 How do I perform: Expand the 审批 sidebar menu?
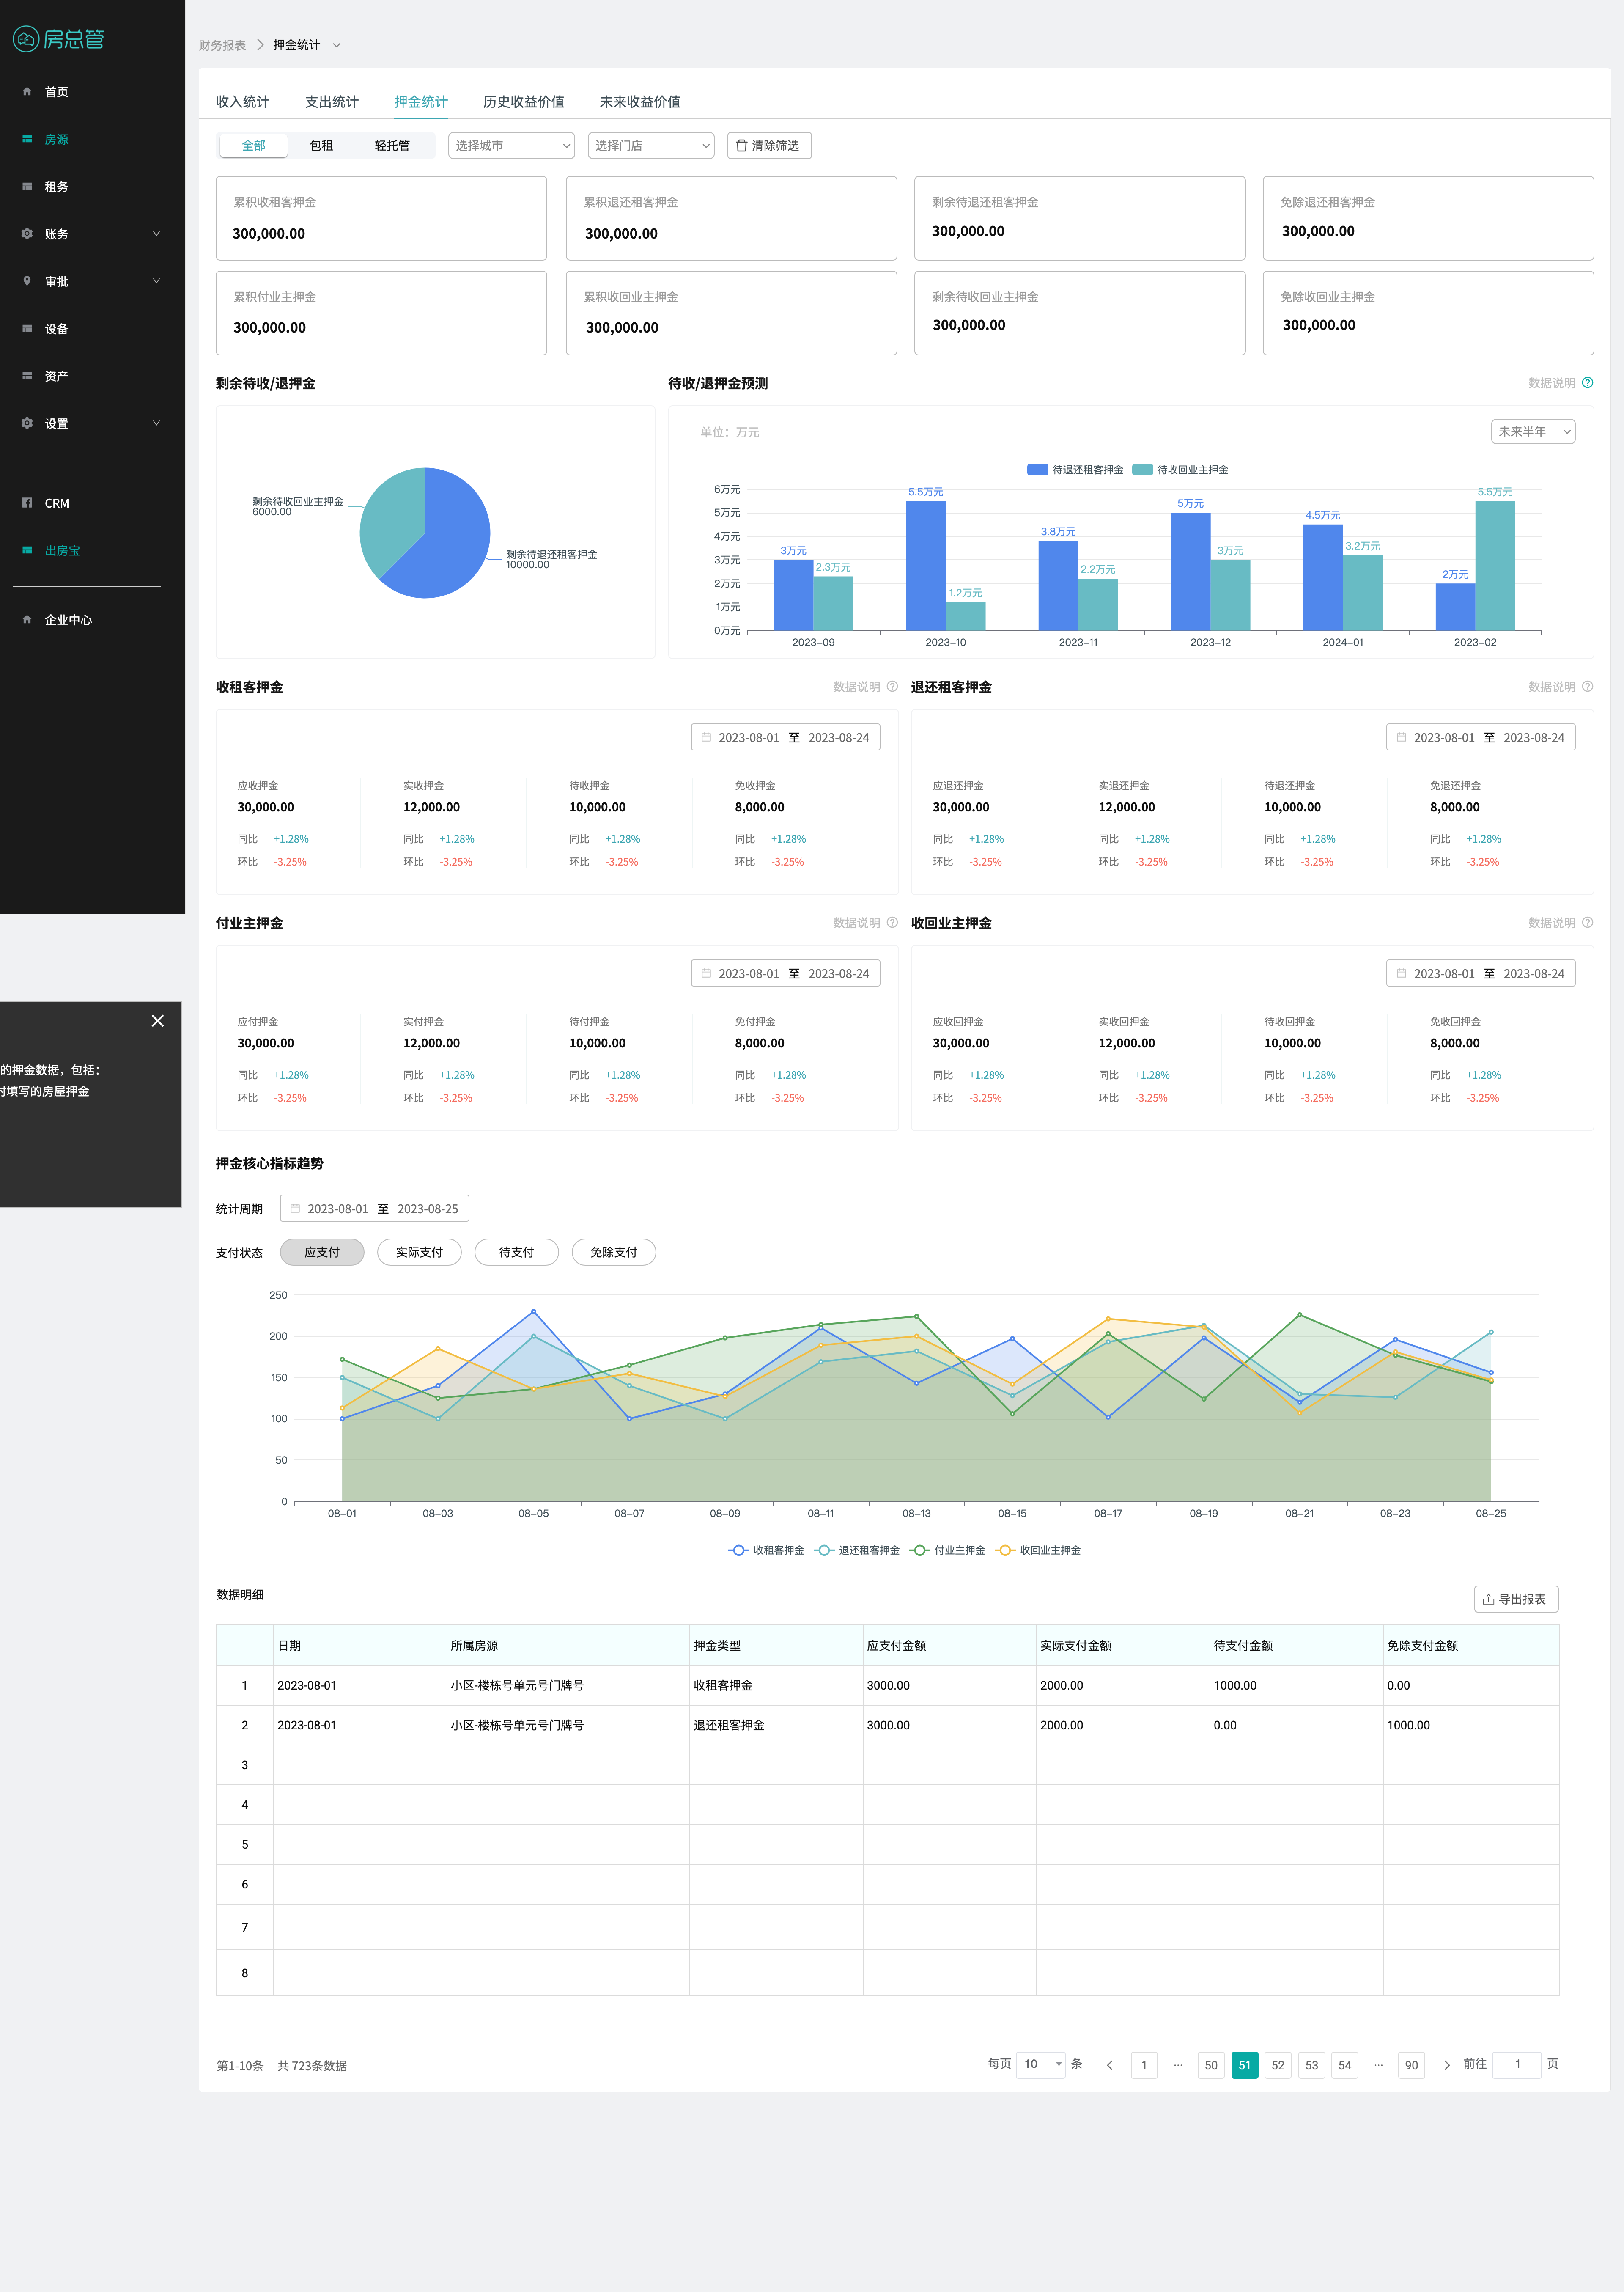click(x=156, y=281)
